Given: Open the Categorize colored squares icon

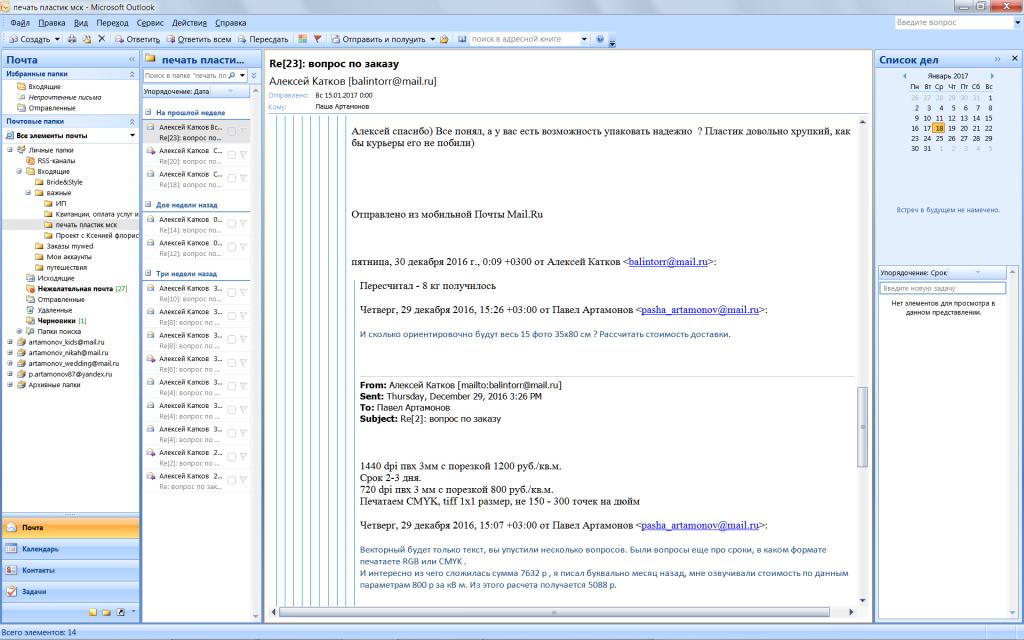Looking at the screenshot, I should [x=302, y=39].
